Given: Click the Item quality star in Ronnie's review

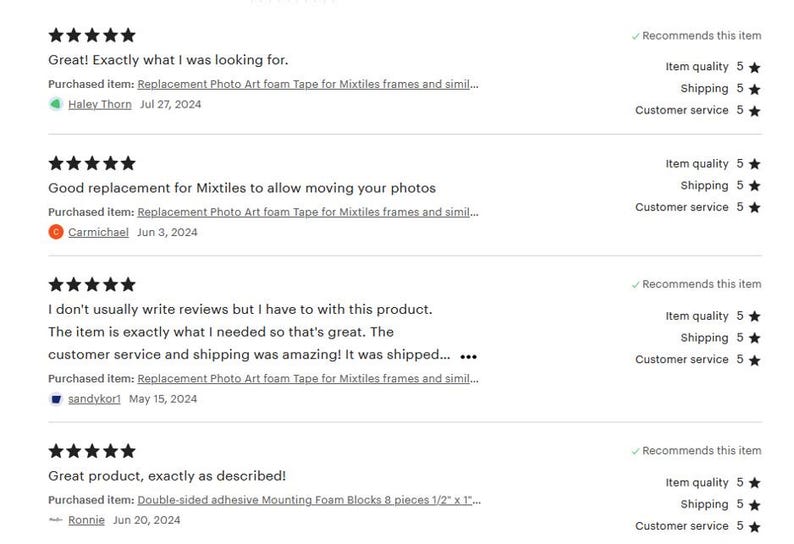Looking at the screenshot, I should pos(755,483).
